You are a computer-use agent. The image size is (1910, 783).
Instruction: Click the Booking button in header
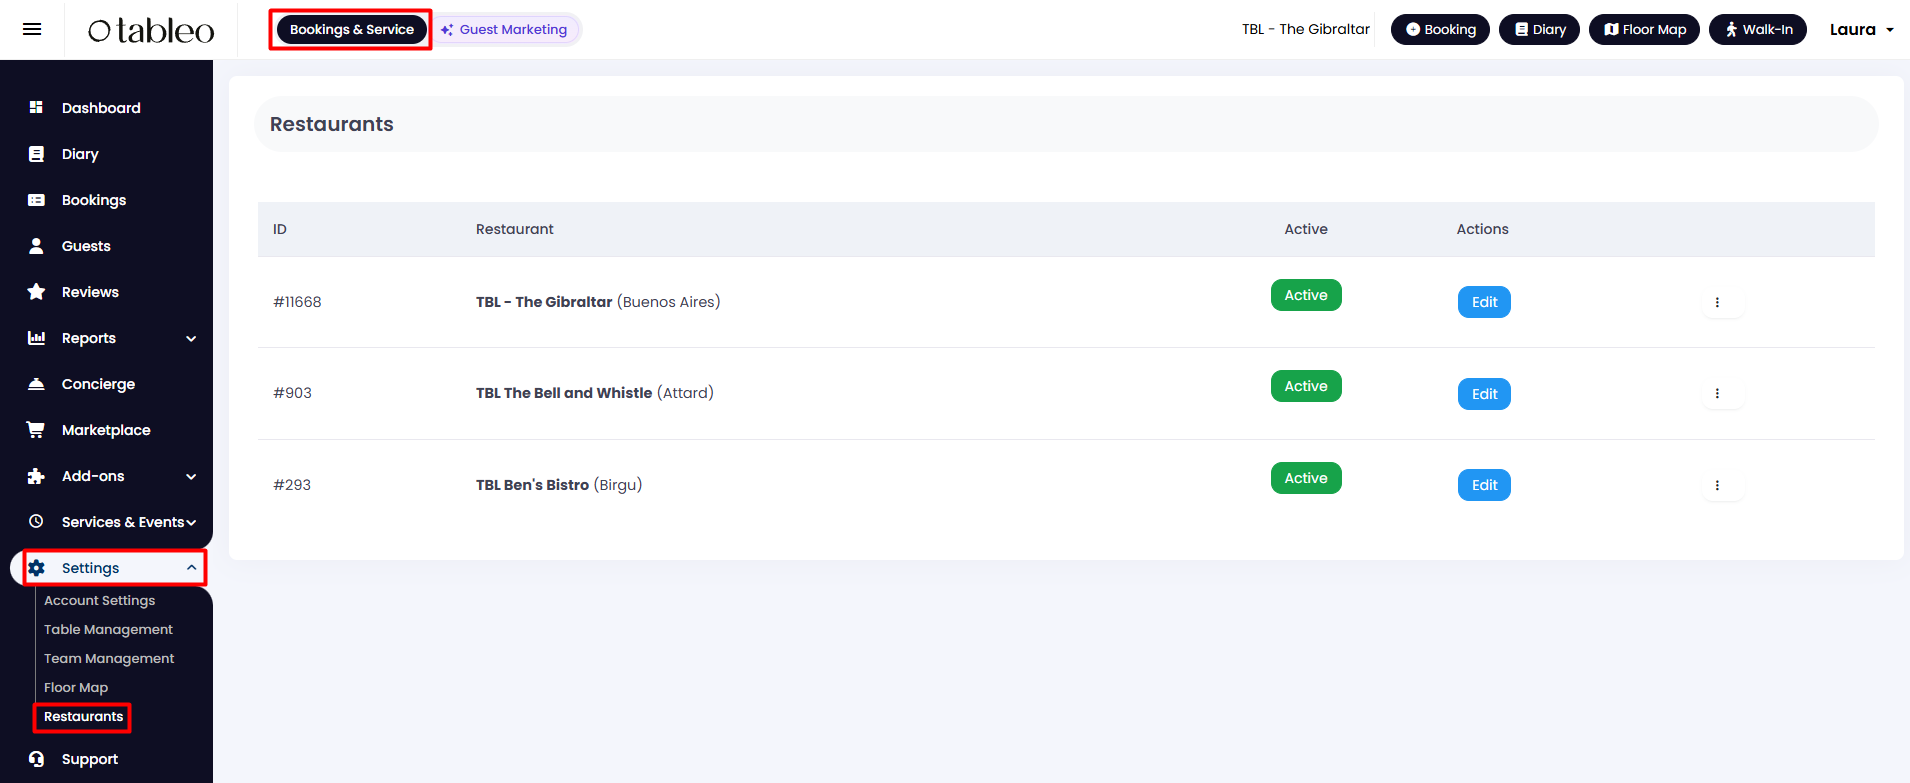pyautogui.click(x=1440, y=30)
